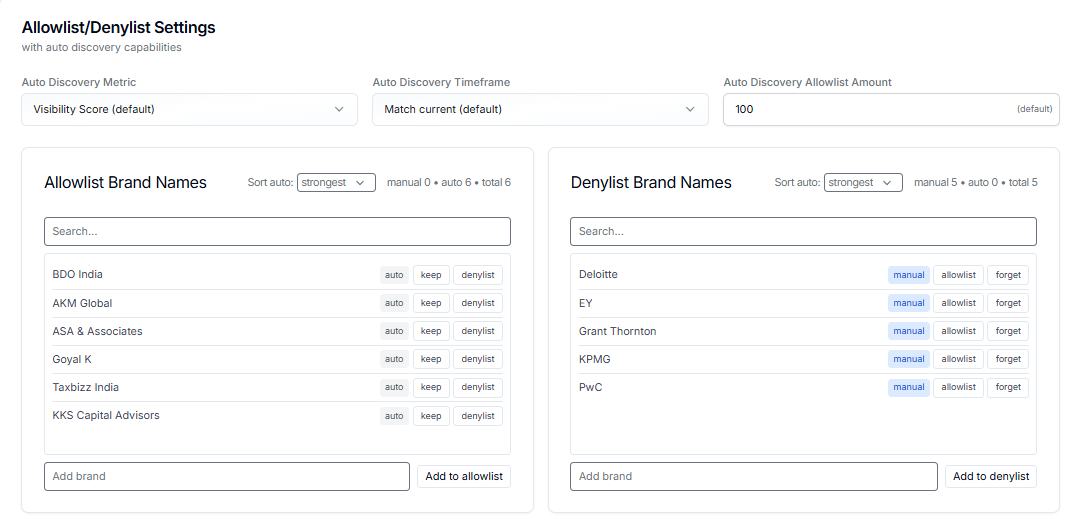Click the Add to allowlist button
1077x519 pixels.
464,476
